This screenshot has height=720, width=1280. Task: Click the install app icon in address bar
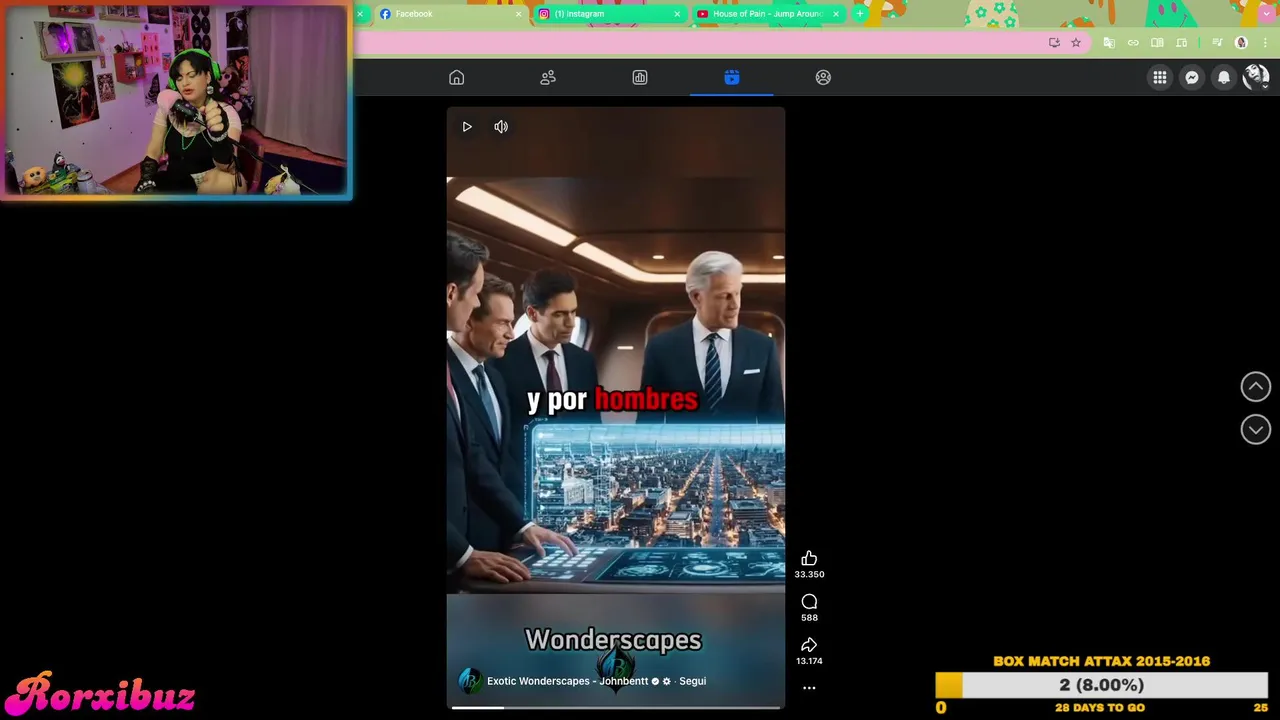[1054, 43]
